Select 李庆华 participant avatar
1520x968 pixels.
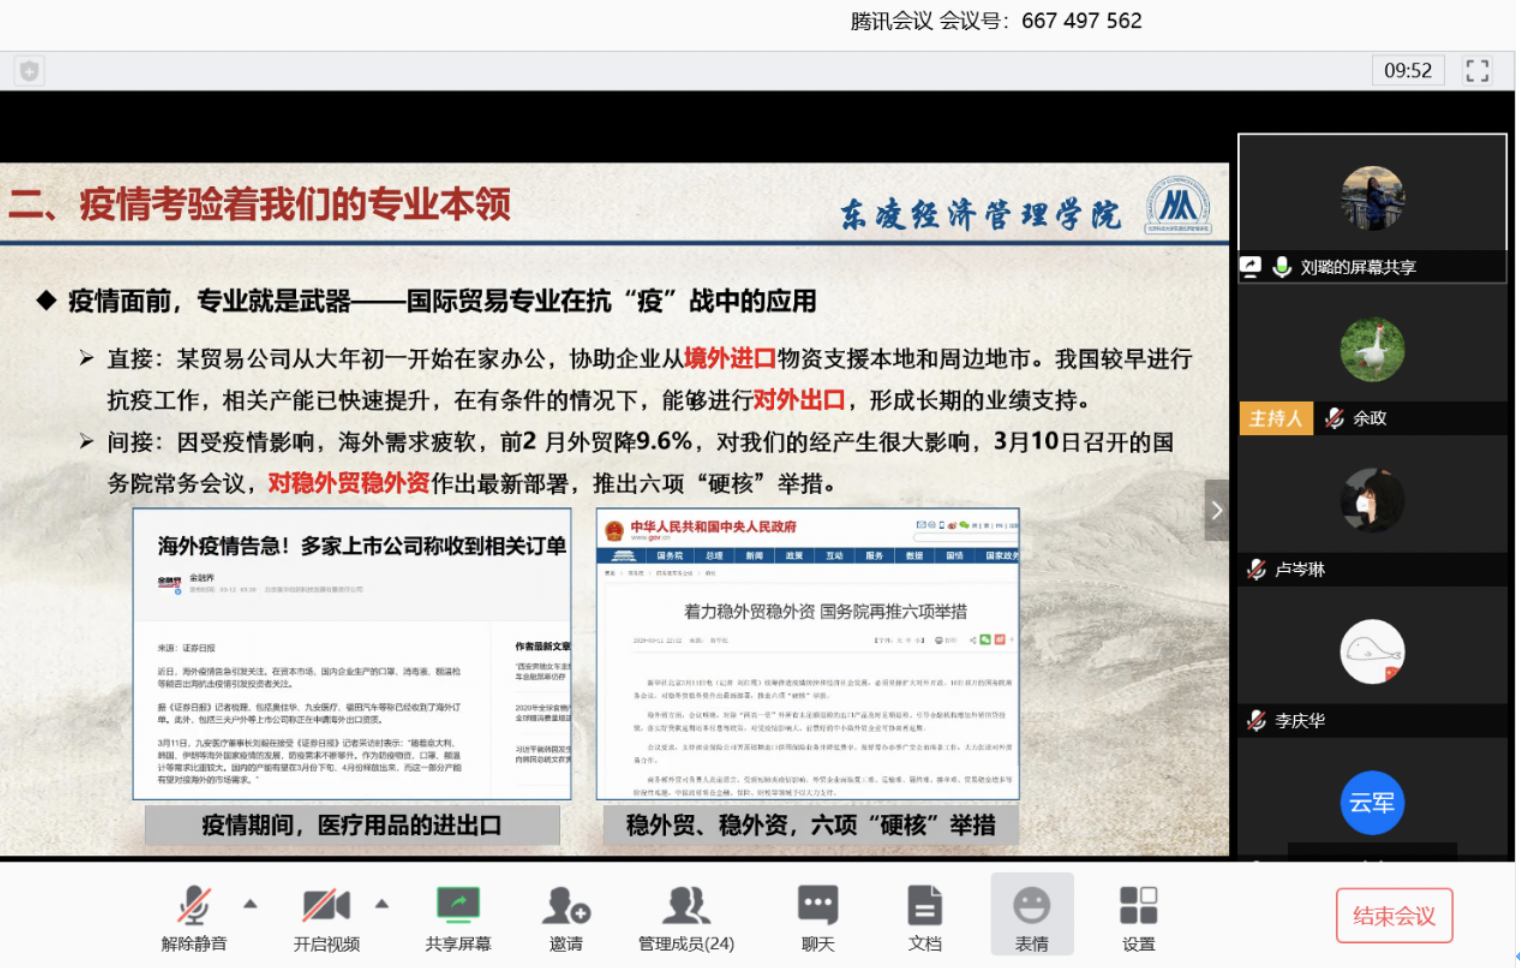coord(1372,652)
